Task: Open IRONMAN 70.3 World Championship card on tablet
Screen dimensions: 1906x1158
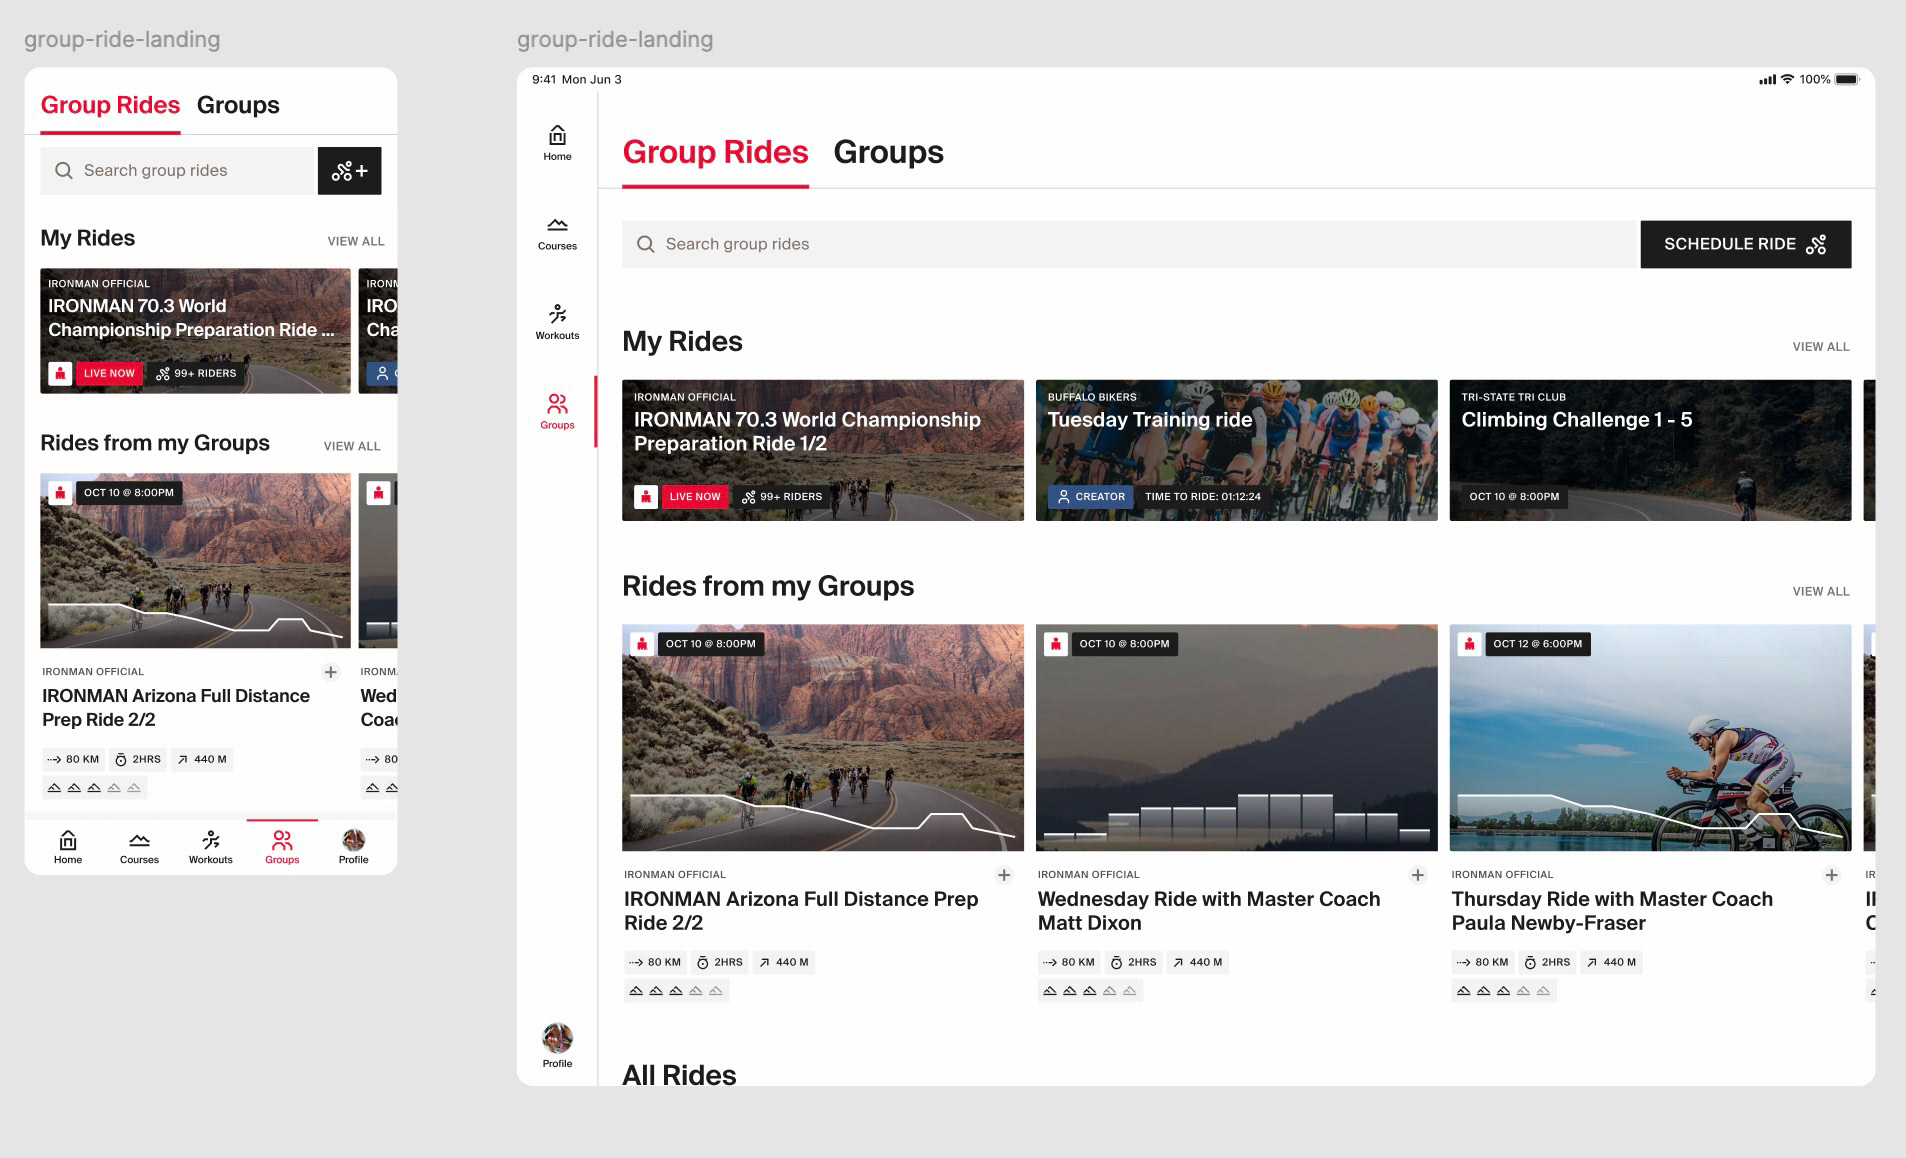Action: (823, 450)
